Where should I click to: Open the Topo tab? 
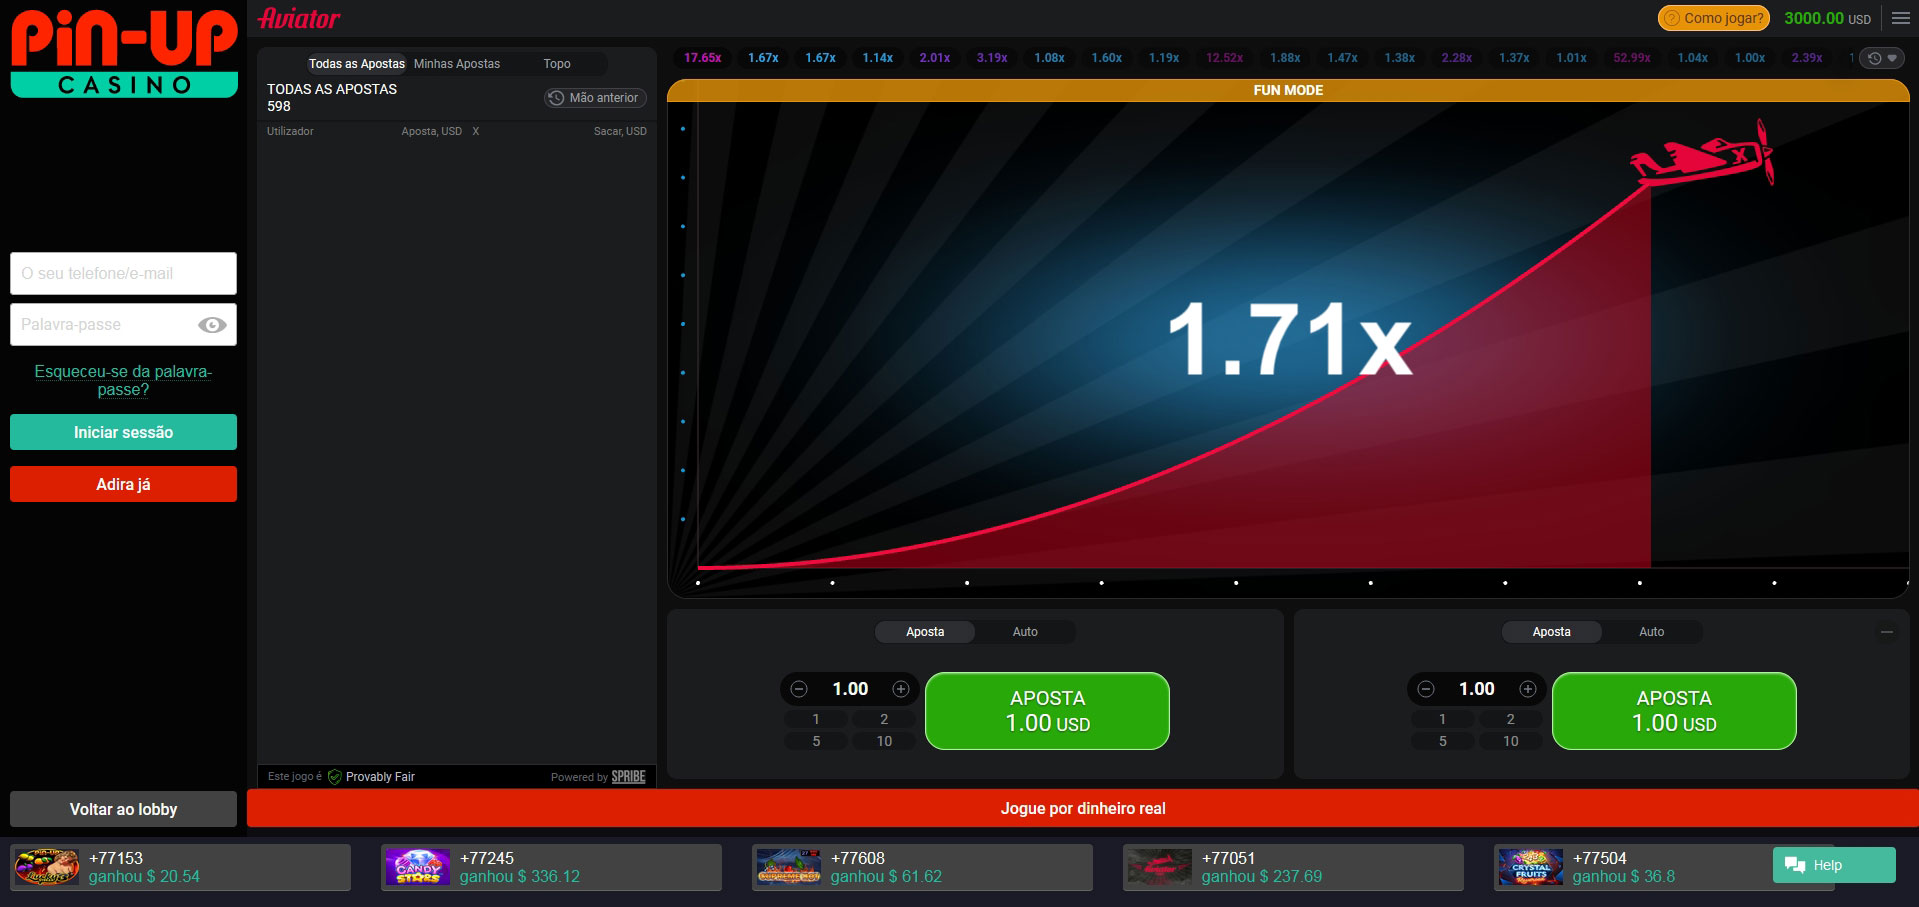pyautogui.click(x=557, y=64)
